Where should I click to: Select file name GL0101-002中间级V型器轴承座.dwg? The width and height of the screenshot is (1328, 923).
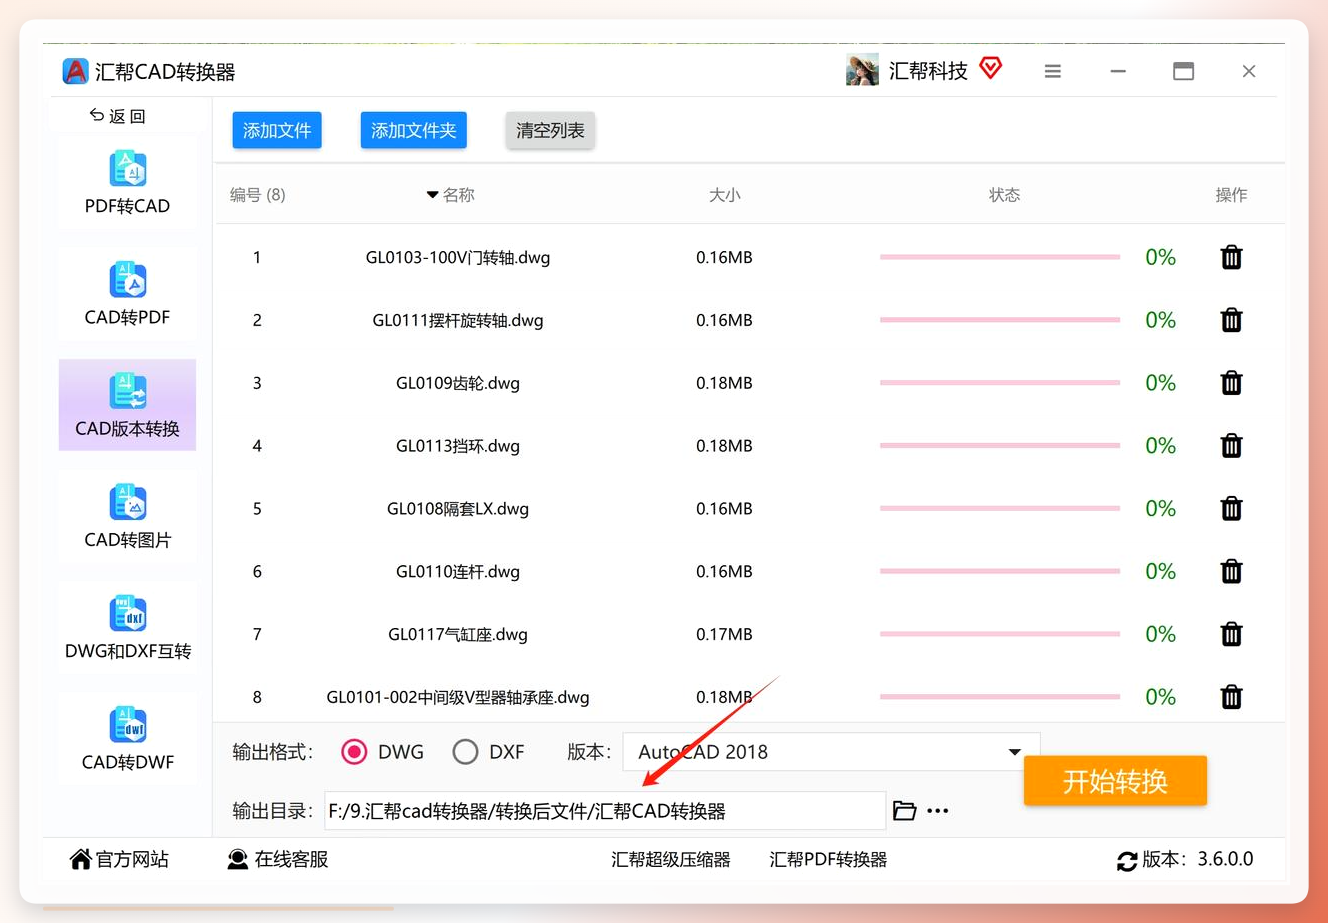point(458,697)
